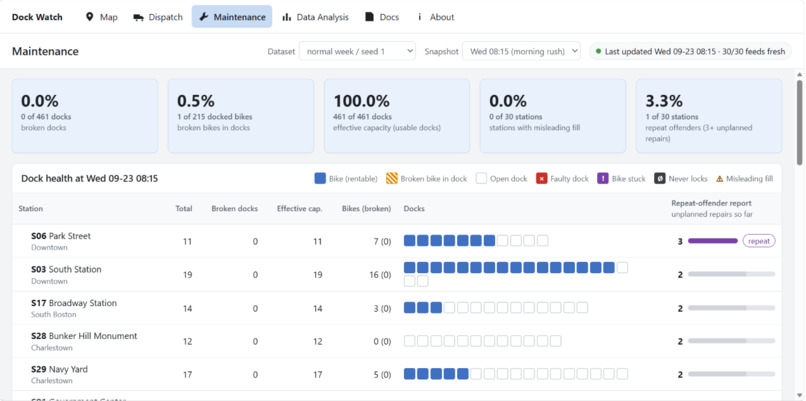This screenshot has width=806, height=401.
Task: Open the Snapshot dropdown
Action: tap(521, 51)
